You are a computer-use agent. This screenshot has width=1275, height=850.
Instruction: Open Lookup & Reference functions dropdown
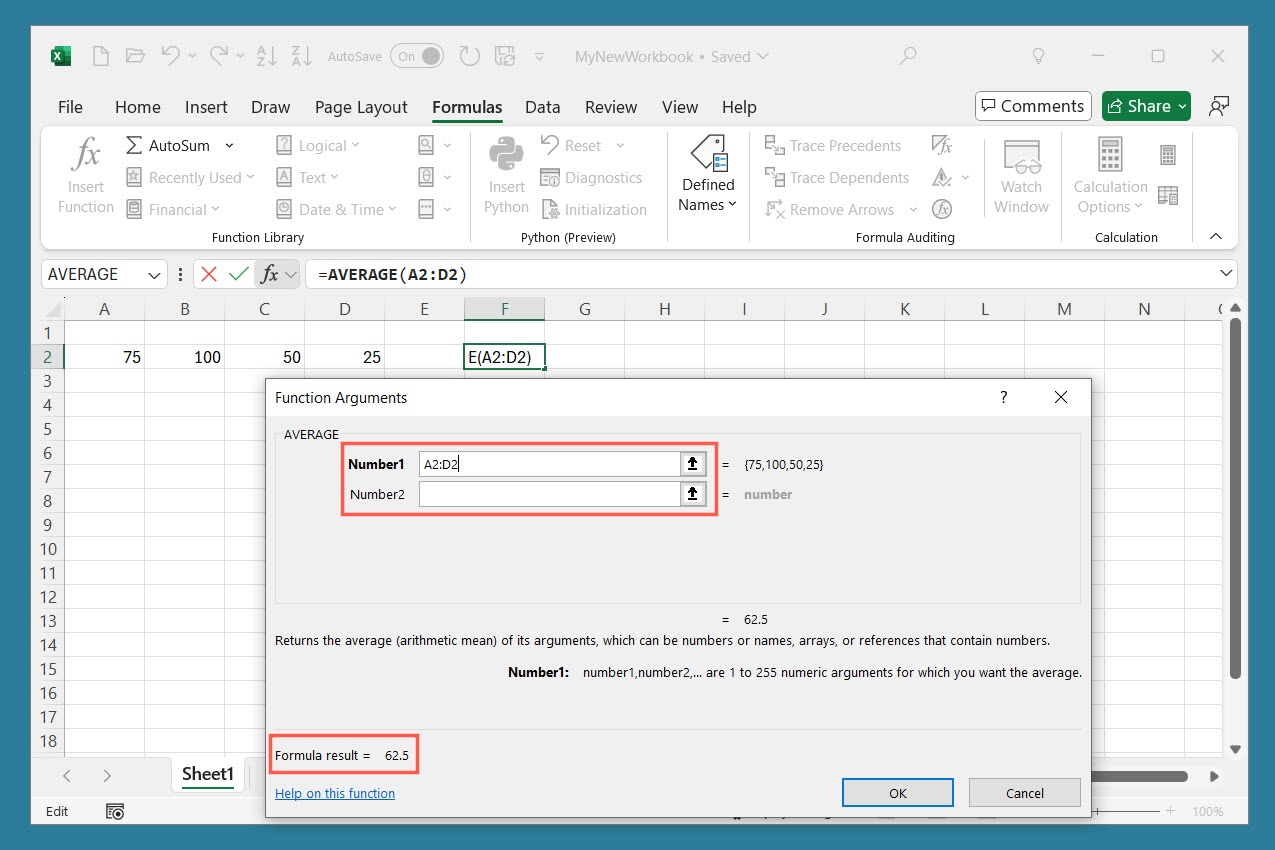(435, 146)
